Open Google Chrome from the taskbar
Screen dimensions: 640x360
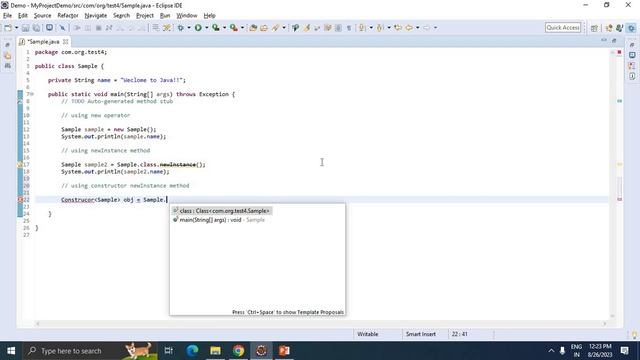(238, 351)
